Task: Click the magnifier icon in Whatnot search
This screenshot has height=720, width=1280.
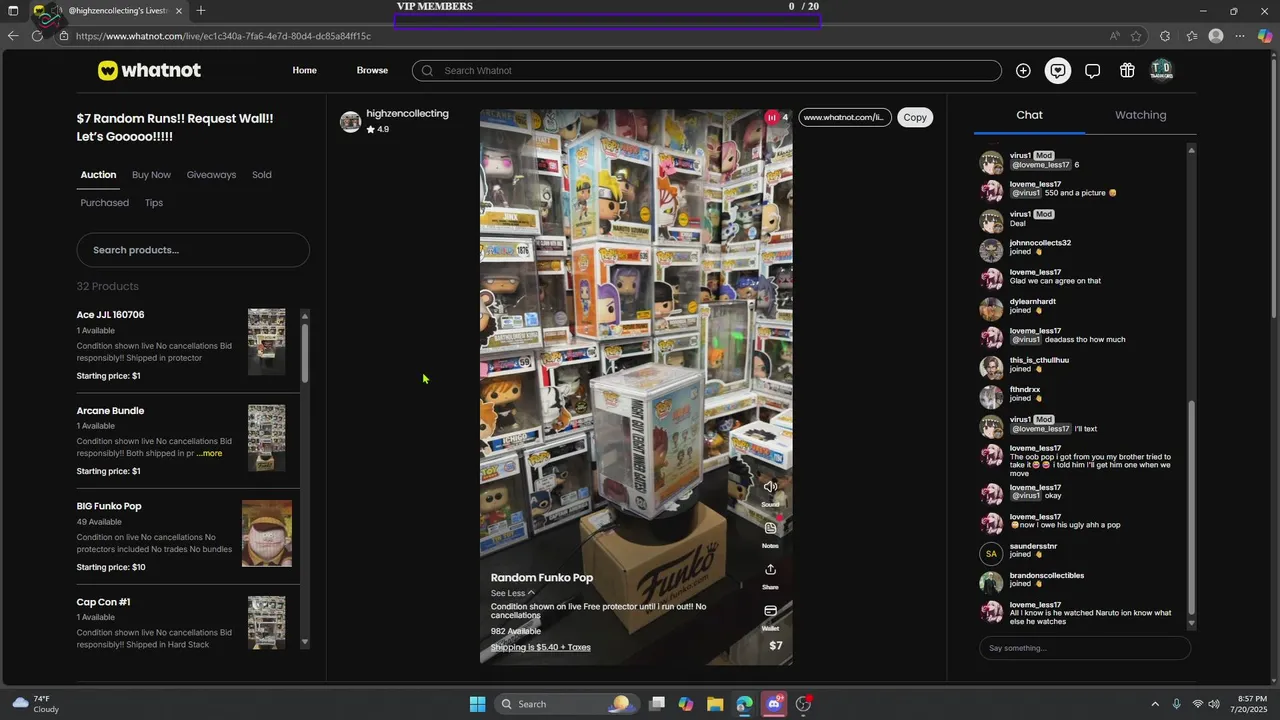Action: 428,70
